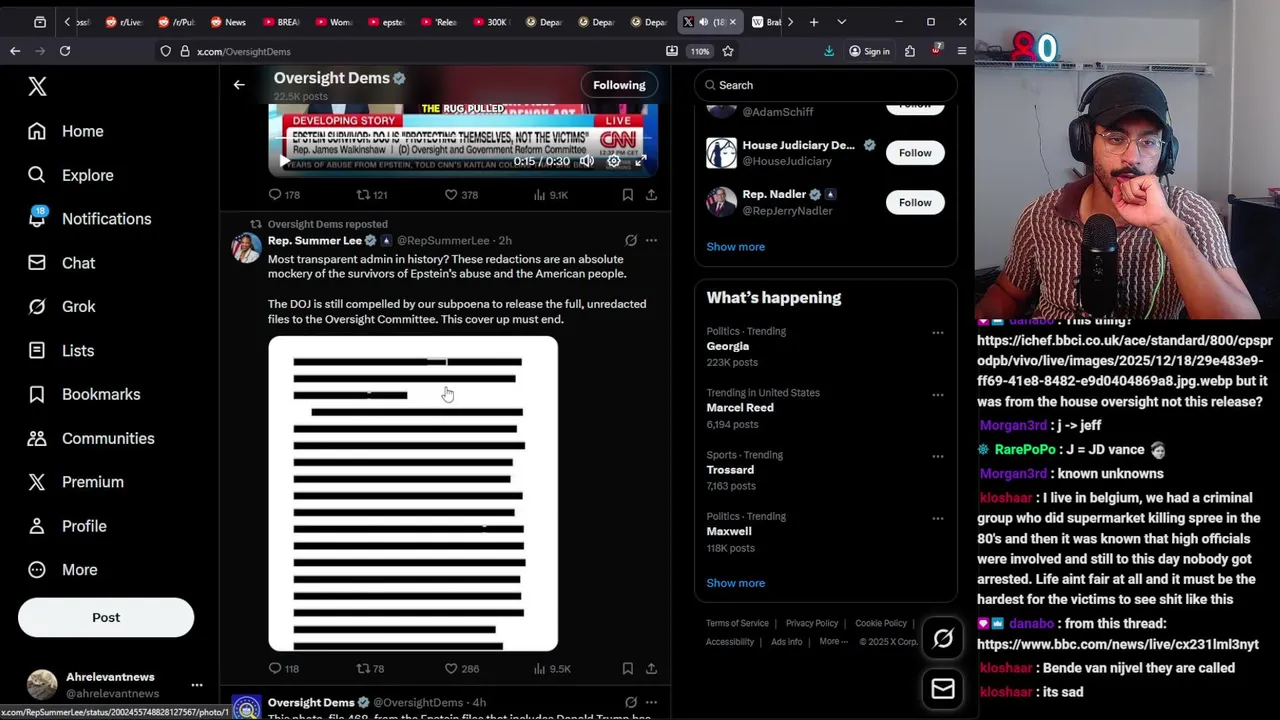The image size is (1280, 720).
Task: Follow Rep. Nadler
Action: 915,203
